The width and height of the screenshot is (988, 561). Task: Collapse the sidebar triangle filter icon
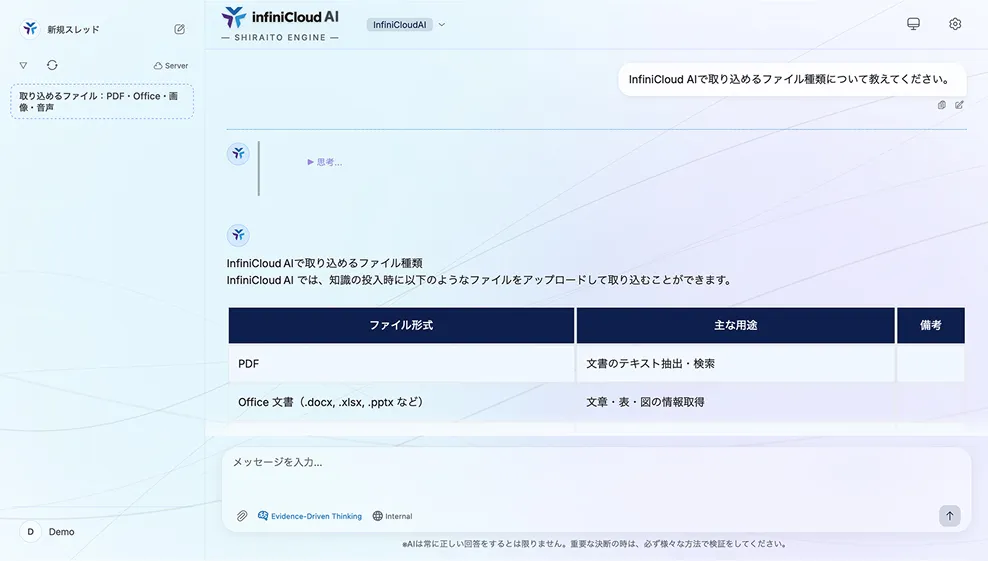[23, 65]
